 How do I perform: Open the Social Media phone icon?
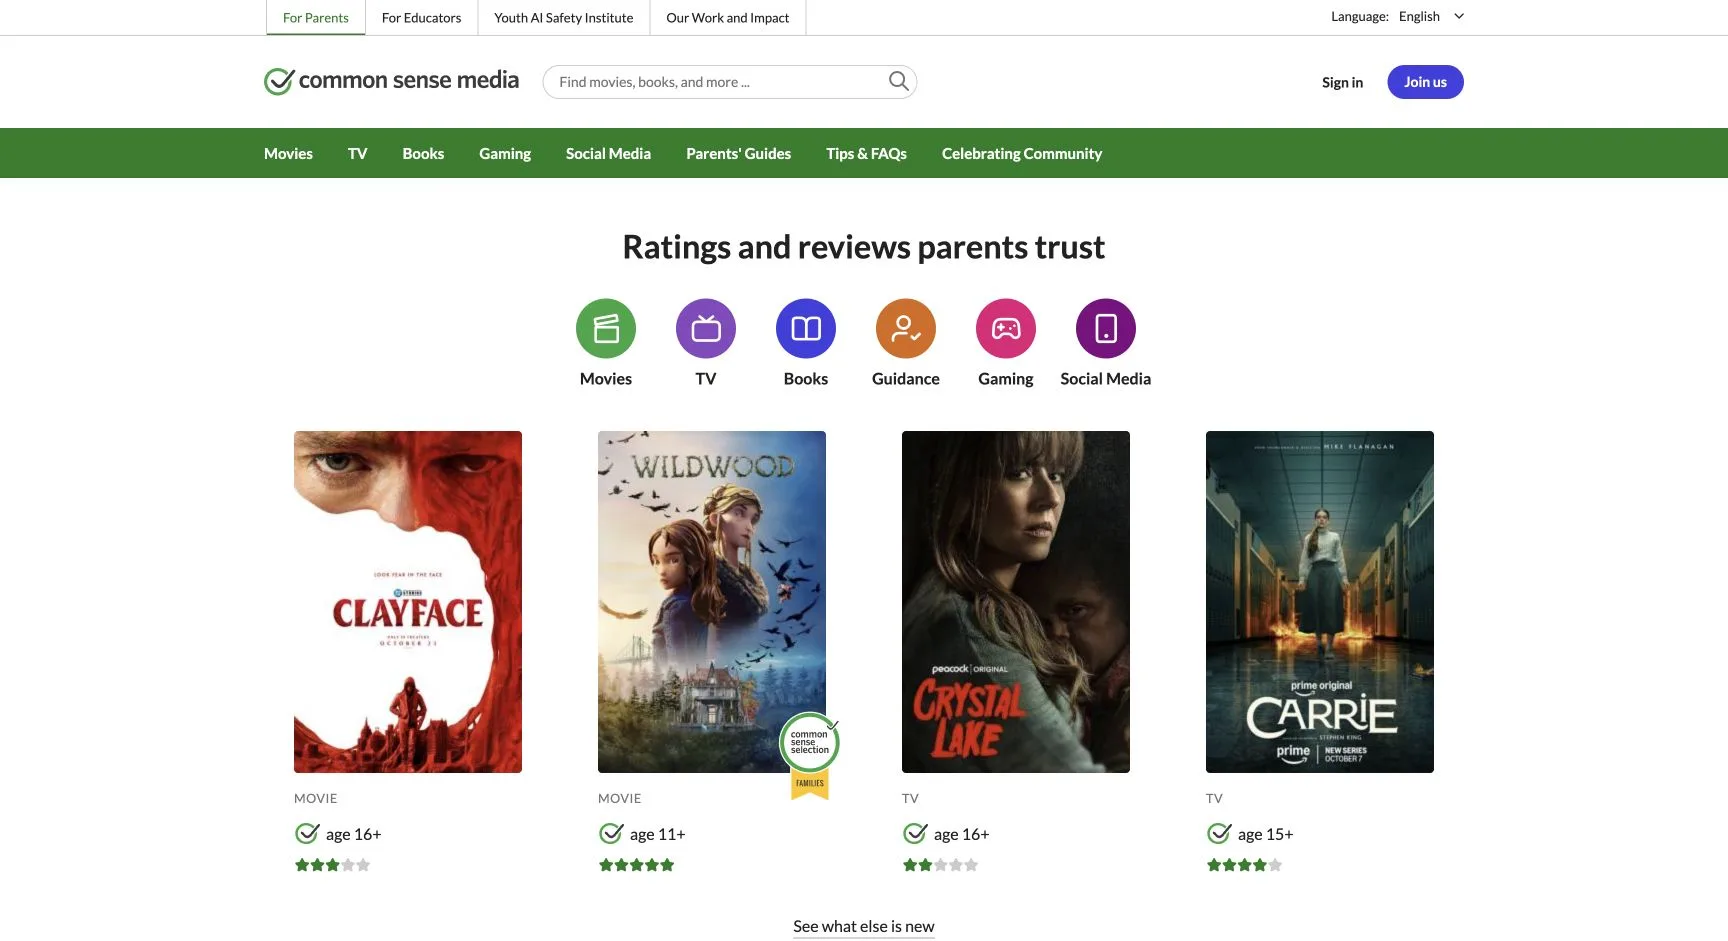pyautogui.click(x=1106, y=328)
